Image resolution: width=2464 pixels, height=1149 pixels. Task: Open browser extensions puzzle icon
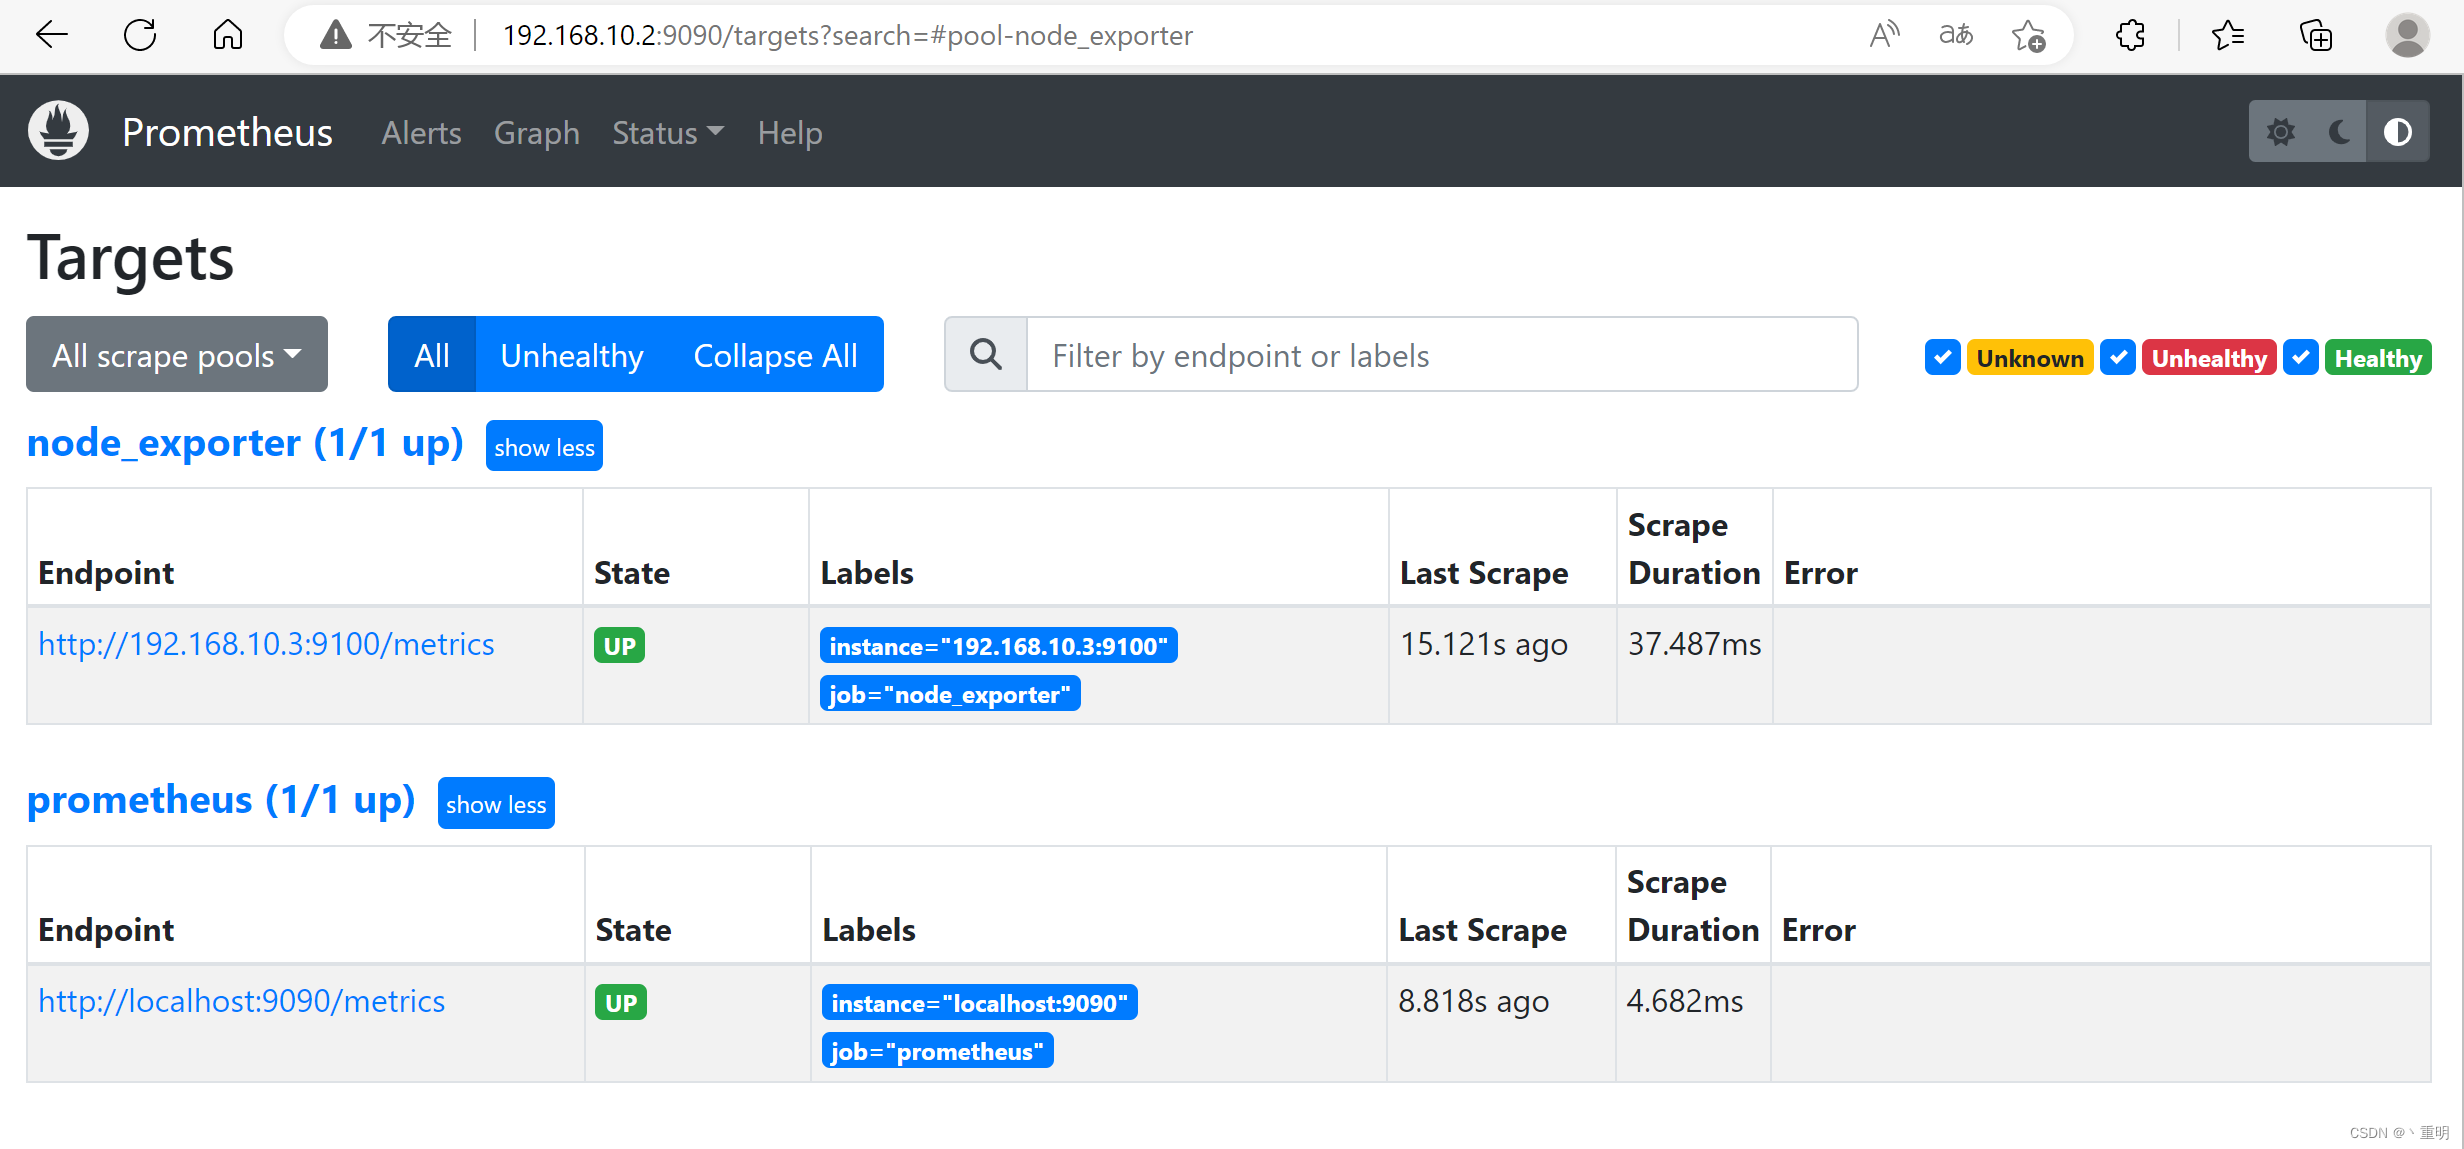tap(2131, 35)
